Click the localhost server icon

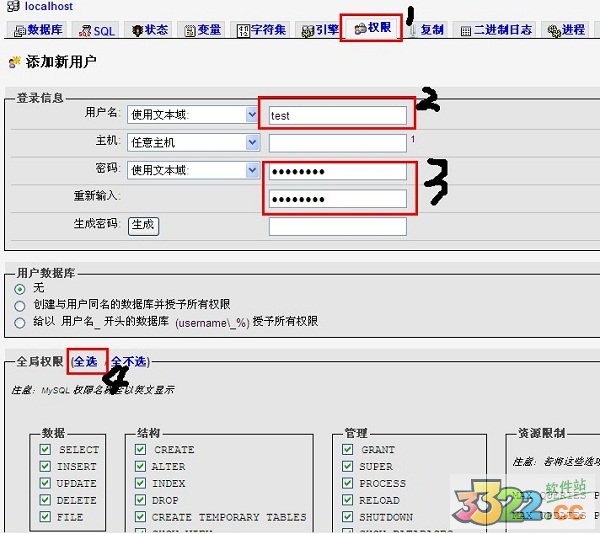point(13,6)
